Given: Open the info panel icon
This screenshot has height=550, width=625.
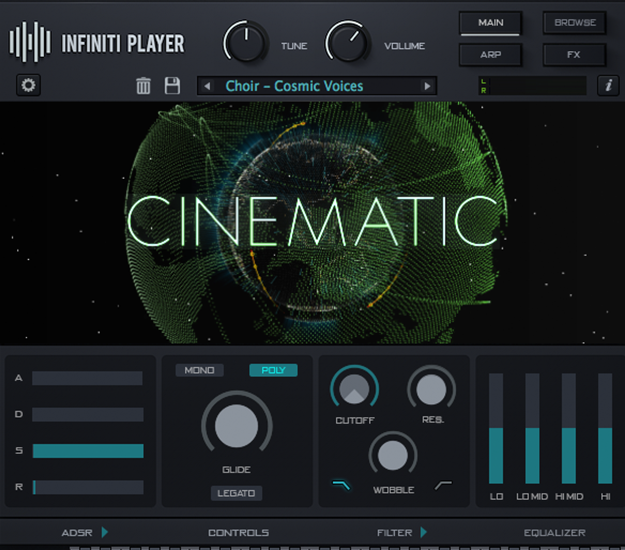Looking at the screenshot, I should [608, 85].
